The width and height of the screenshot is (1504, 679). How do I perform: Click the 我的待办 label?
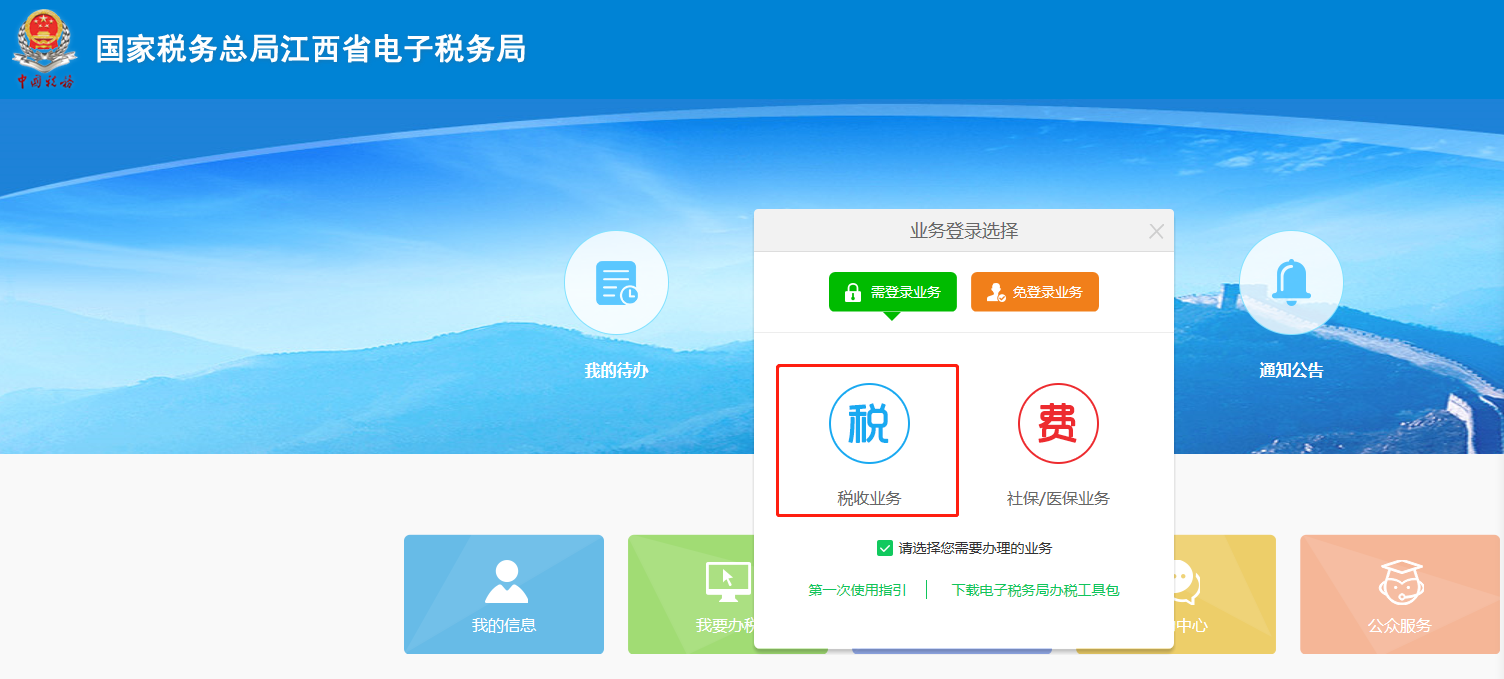[x=616, y=370]
